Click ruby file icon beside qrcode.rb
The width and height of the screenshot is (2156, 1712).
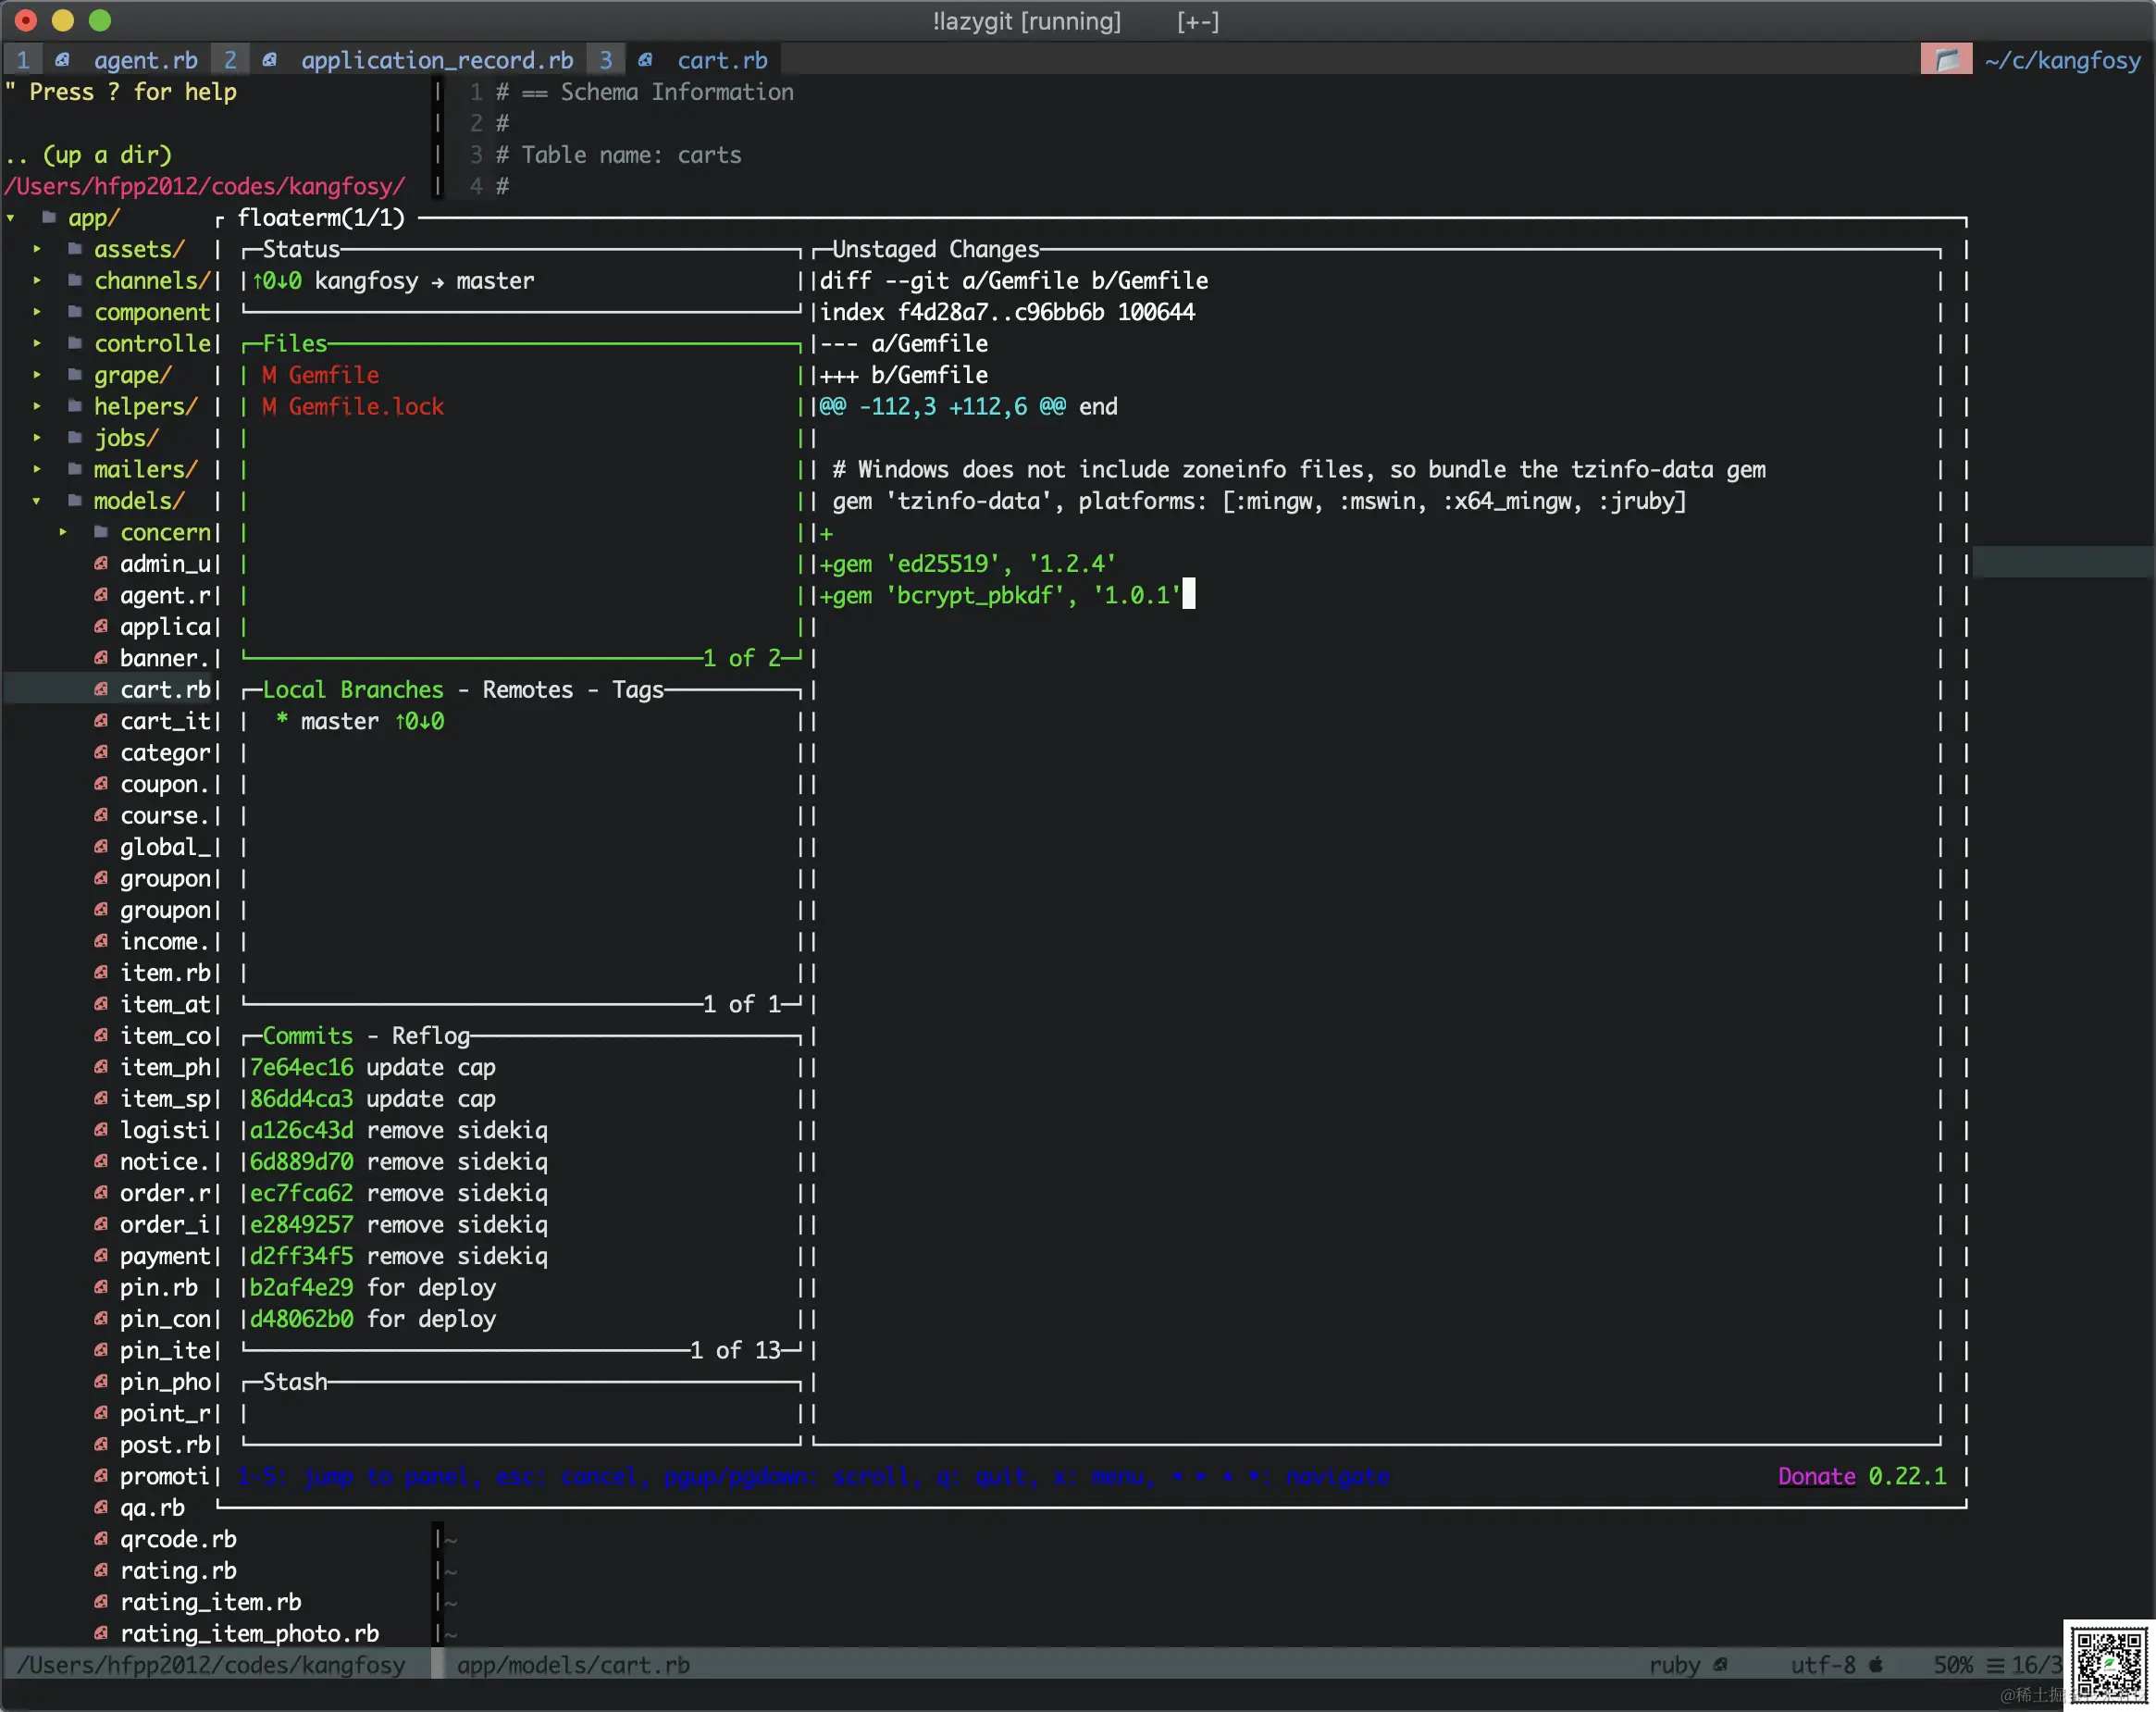[x=101, y=1539]
